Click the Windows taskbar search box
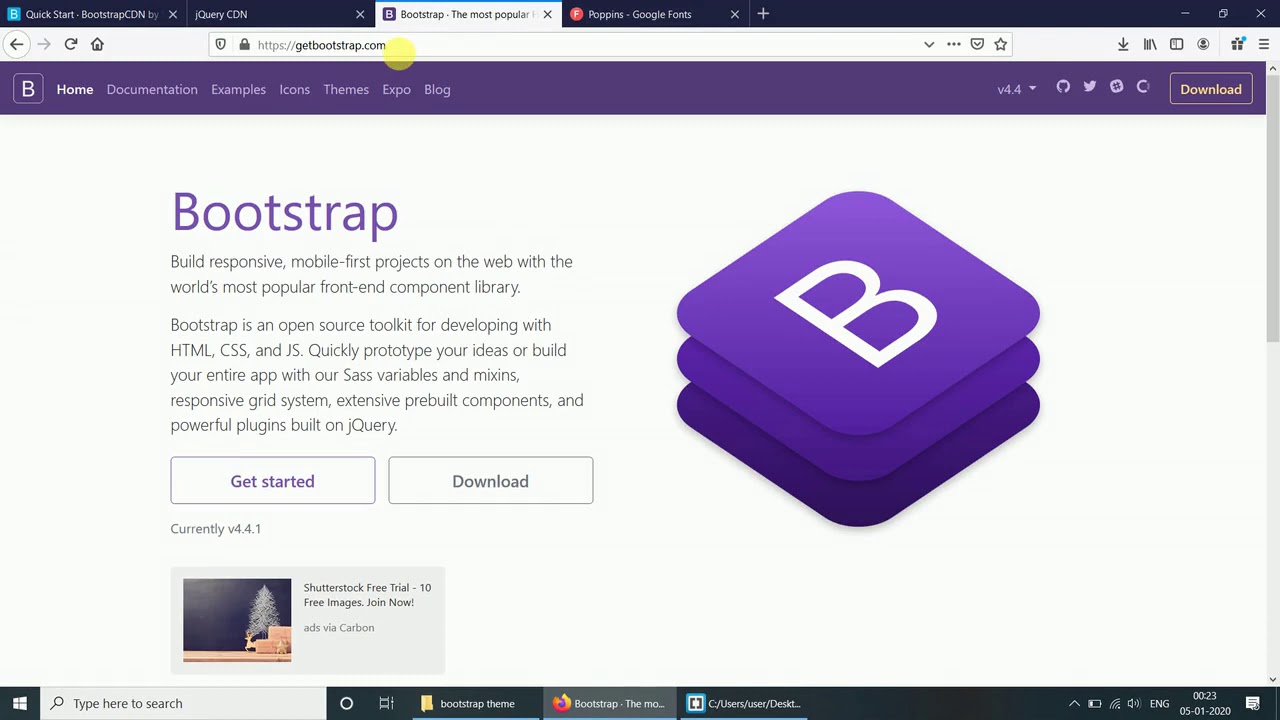This screenshot has height=720, width=1280. pyautogui.click(x=183, y=703)
